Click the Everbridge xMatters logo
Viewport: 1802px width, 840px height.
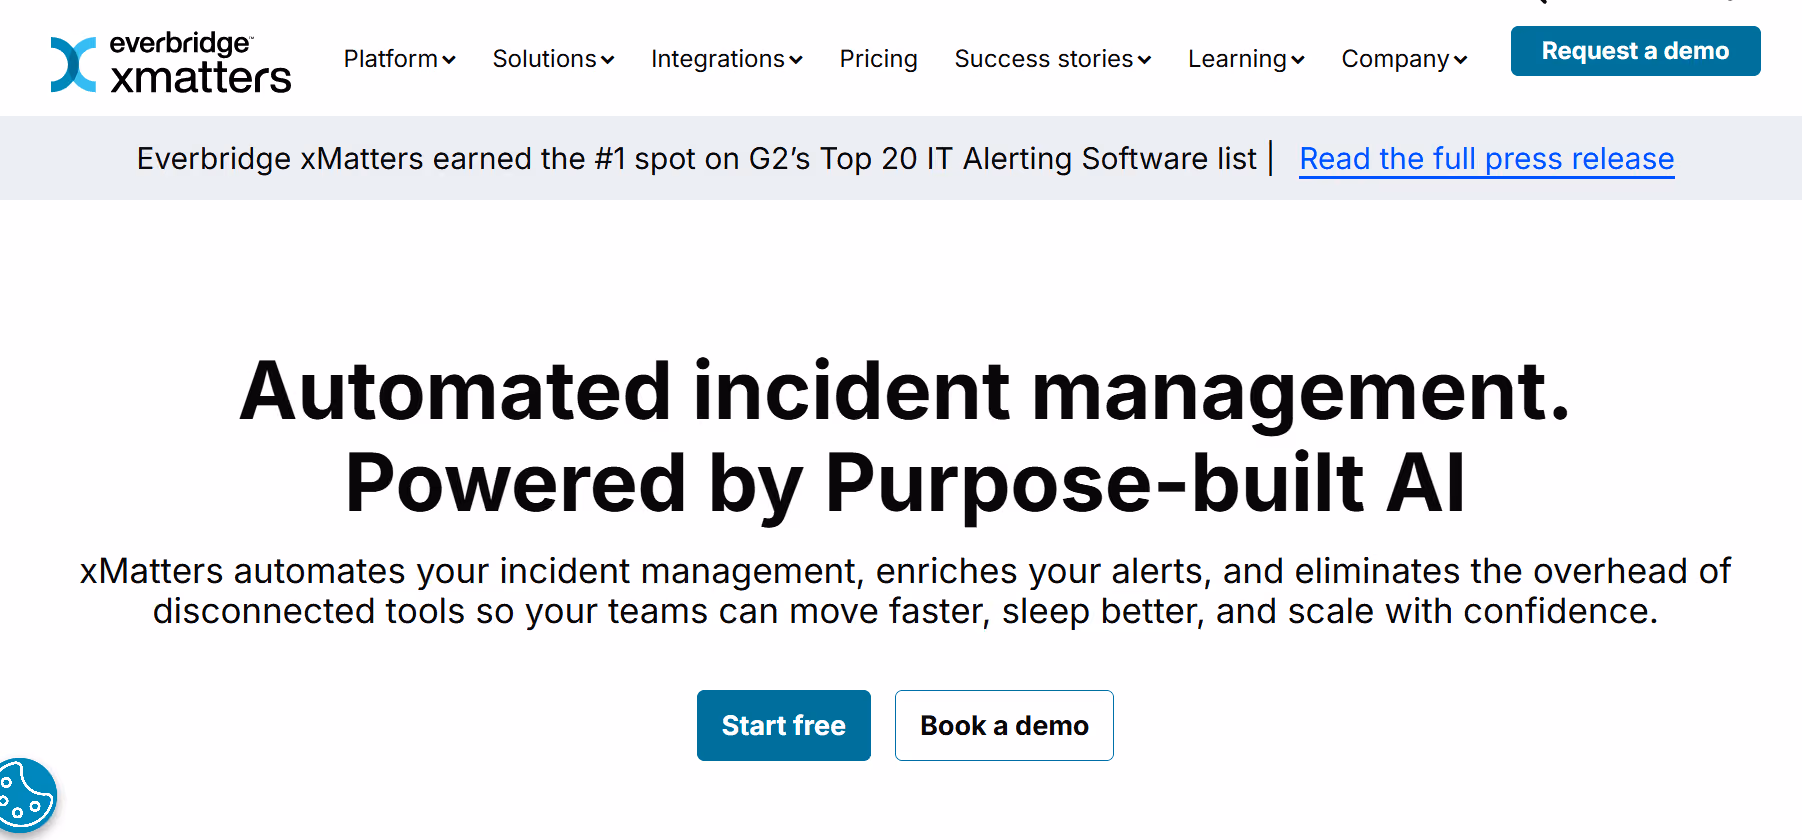click(x=170, y=63)
